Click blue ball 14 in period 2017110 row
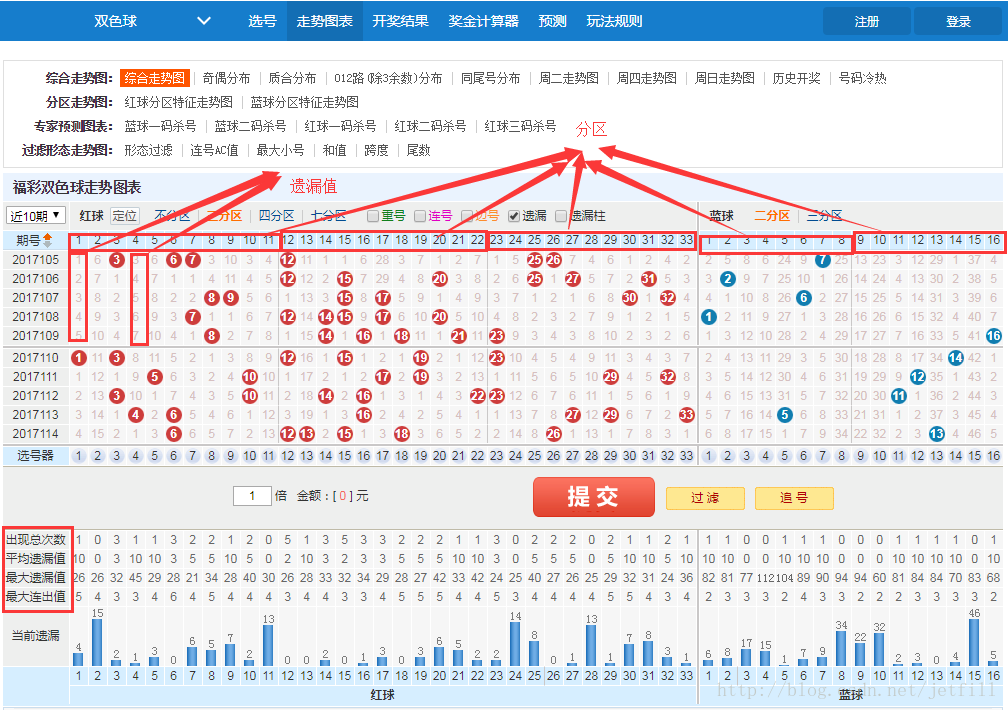The height and width of the screenshot is (710, 1008). (x=955, y=358)
